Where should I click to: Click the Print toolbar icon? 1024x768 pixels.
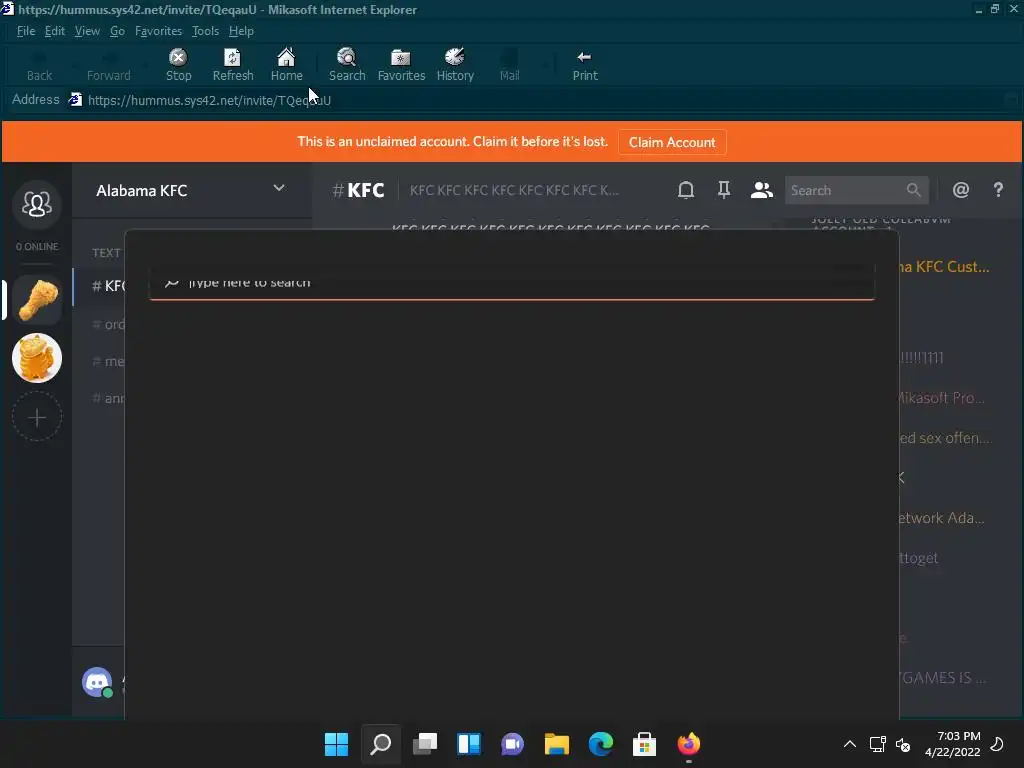[x=584, y=65]
